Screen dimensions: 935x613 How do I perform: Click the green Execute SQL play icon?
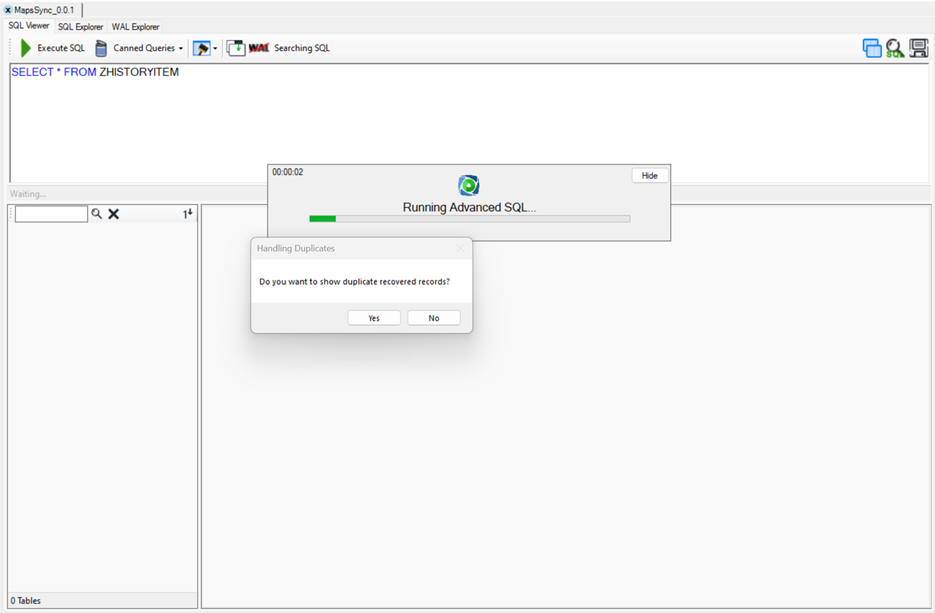tap(26, 48)
